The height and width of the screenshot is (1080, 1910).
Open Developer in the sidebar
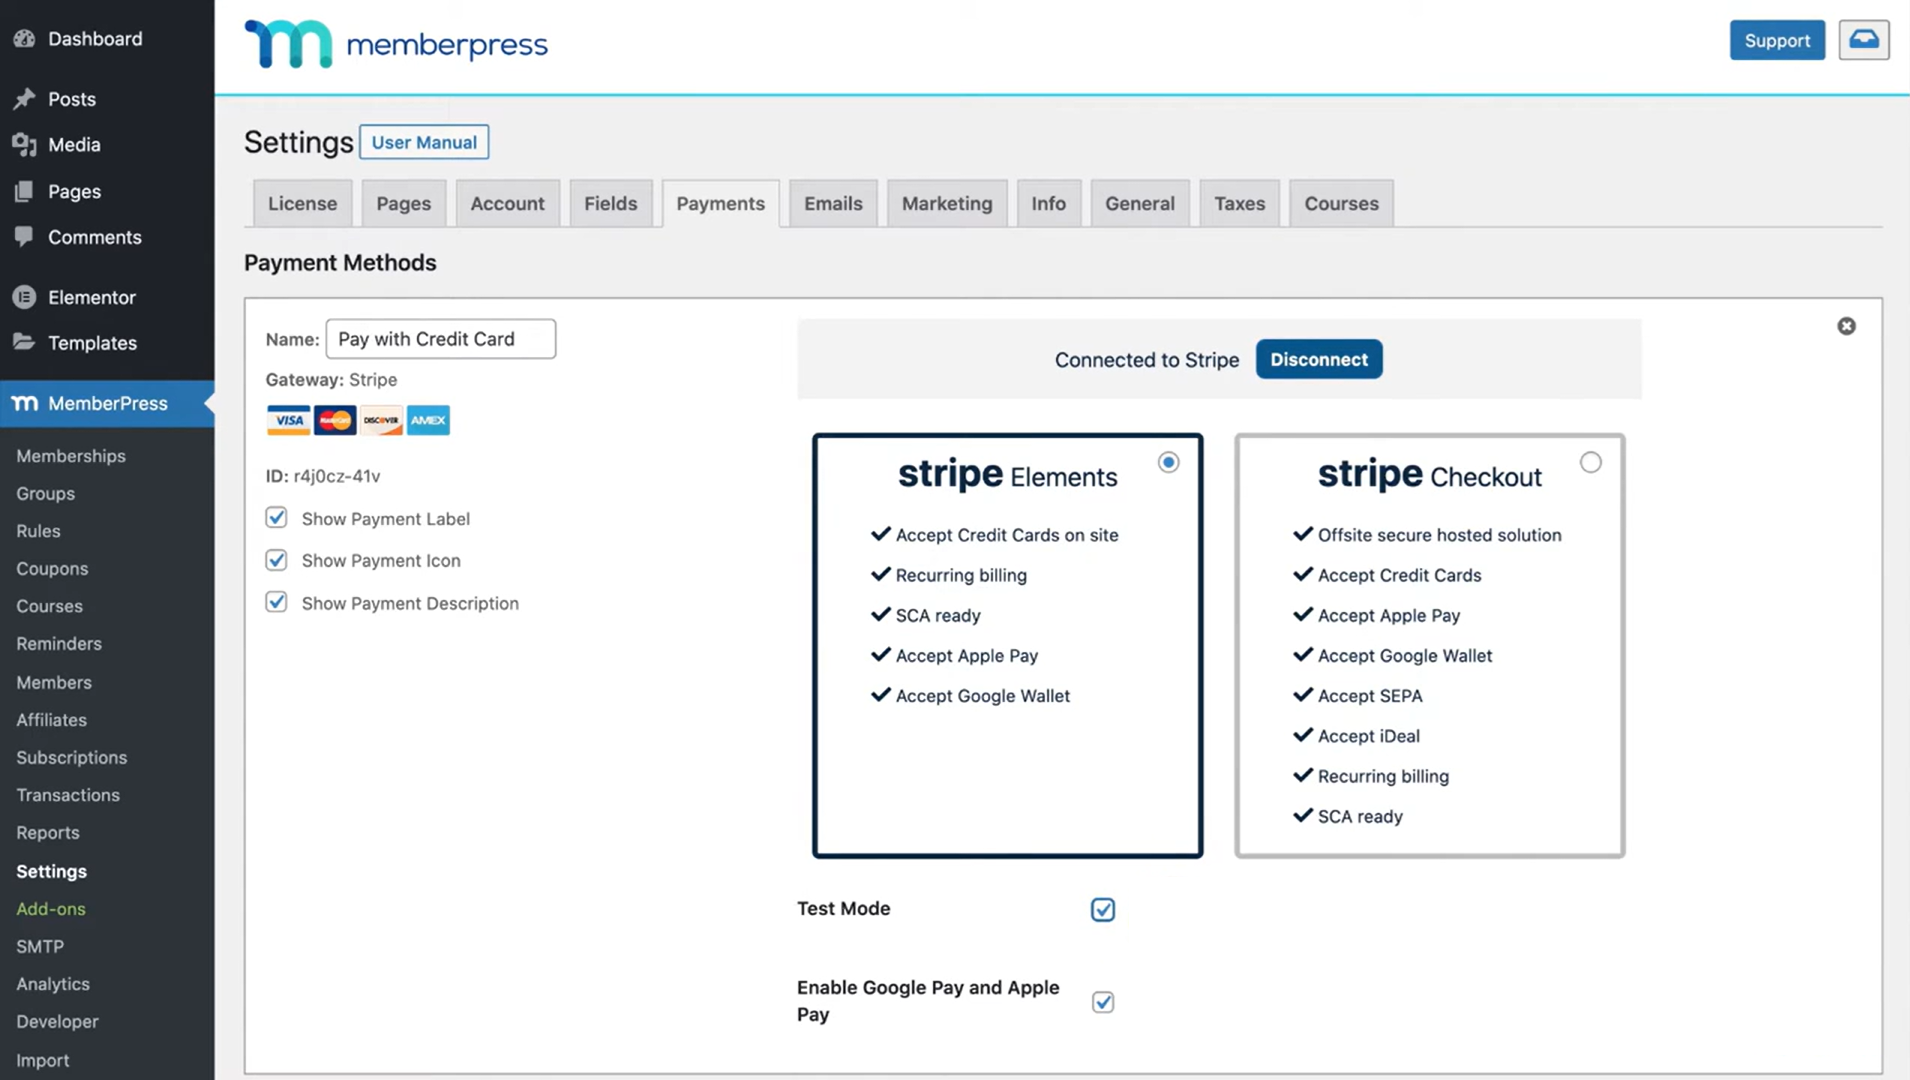point(57,1022)
